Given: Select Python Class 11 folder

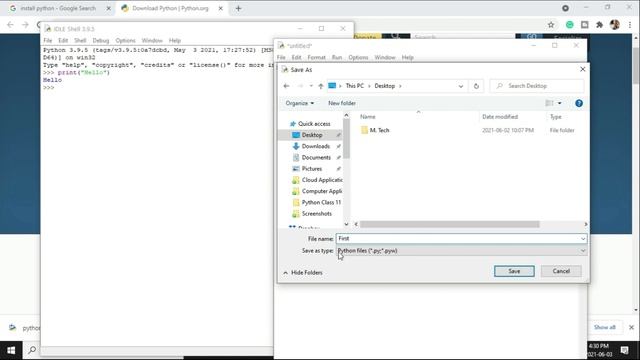Looking at the screenshot, I should pyautogui.click(x=317, y=202).
